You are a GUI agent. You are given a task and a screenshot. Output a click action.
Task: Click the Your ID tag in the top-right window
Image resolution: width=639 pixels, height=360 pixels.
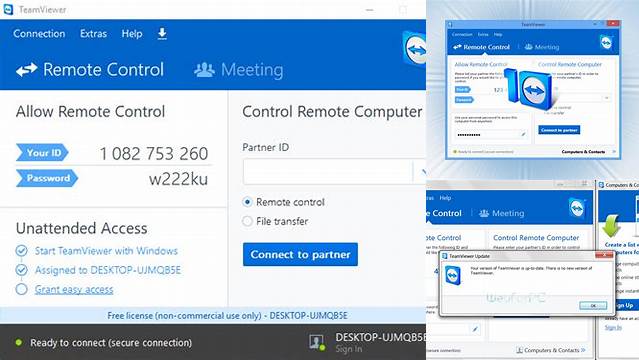[x=462, y=89]
